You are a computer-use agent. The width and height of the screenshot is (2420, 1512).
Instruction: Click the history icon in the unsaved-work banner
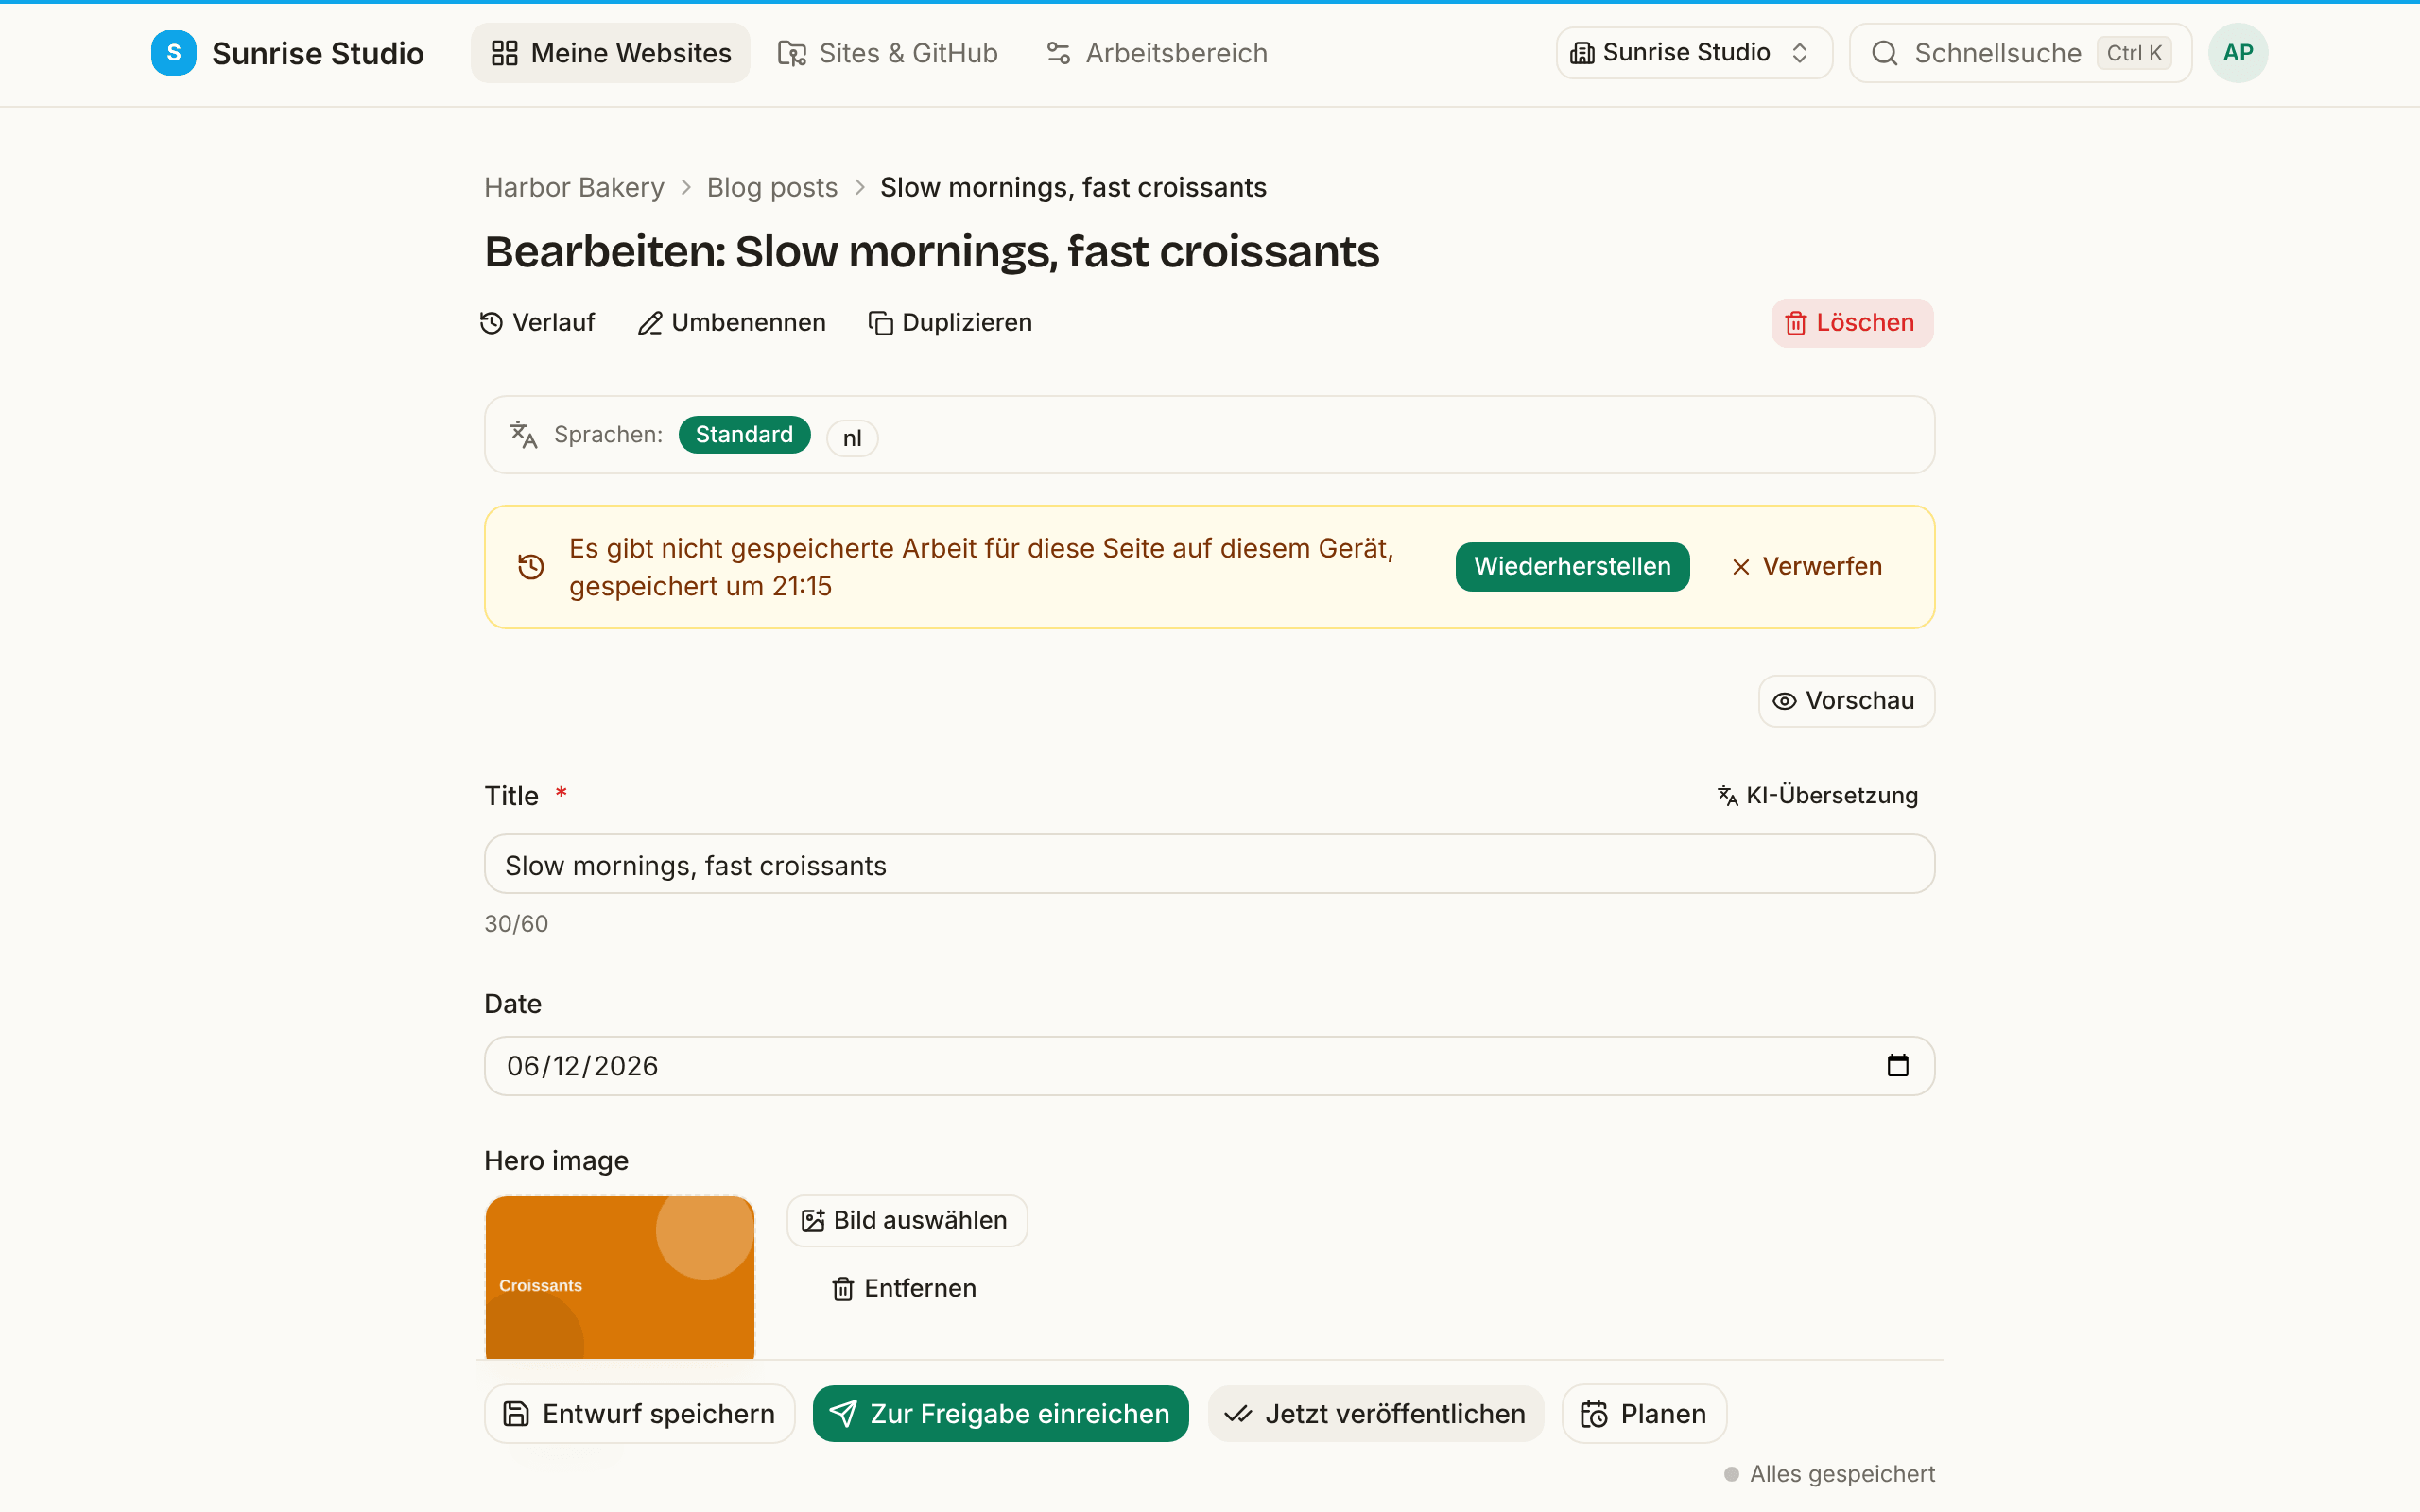pyautogui.click(x=531, y=567)
